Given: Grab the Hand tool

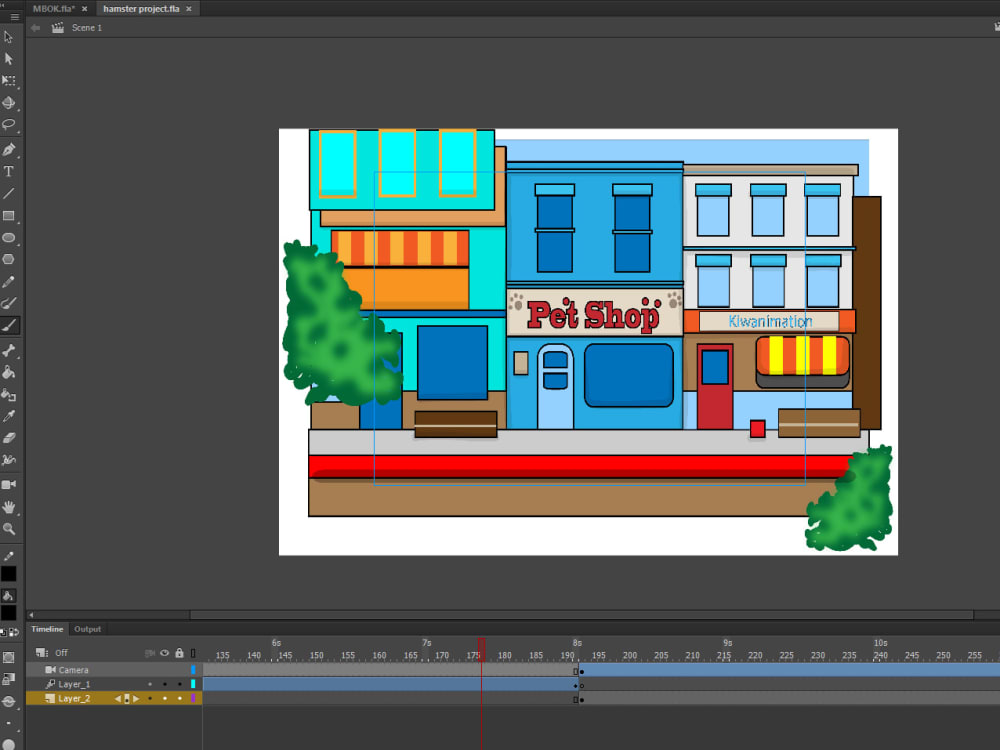Looking at the screenshot, I should coord(9,507).
